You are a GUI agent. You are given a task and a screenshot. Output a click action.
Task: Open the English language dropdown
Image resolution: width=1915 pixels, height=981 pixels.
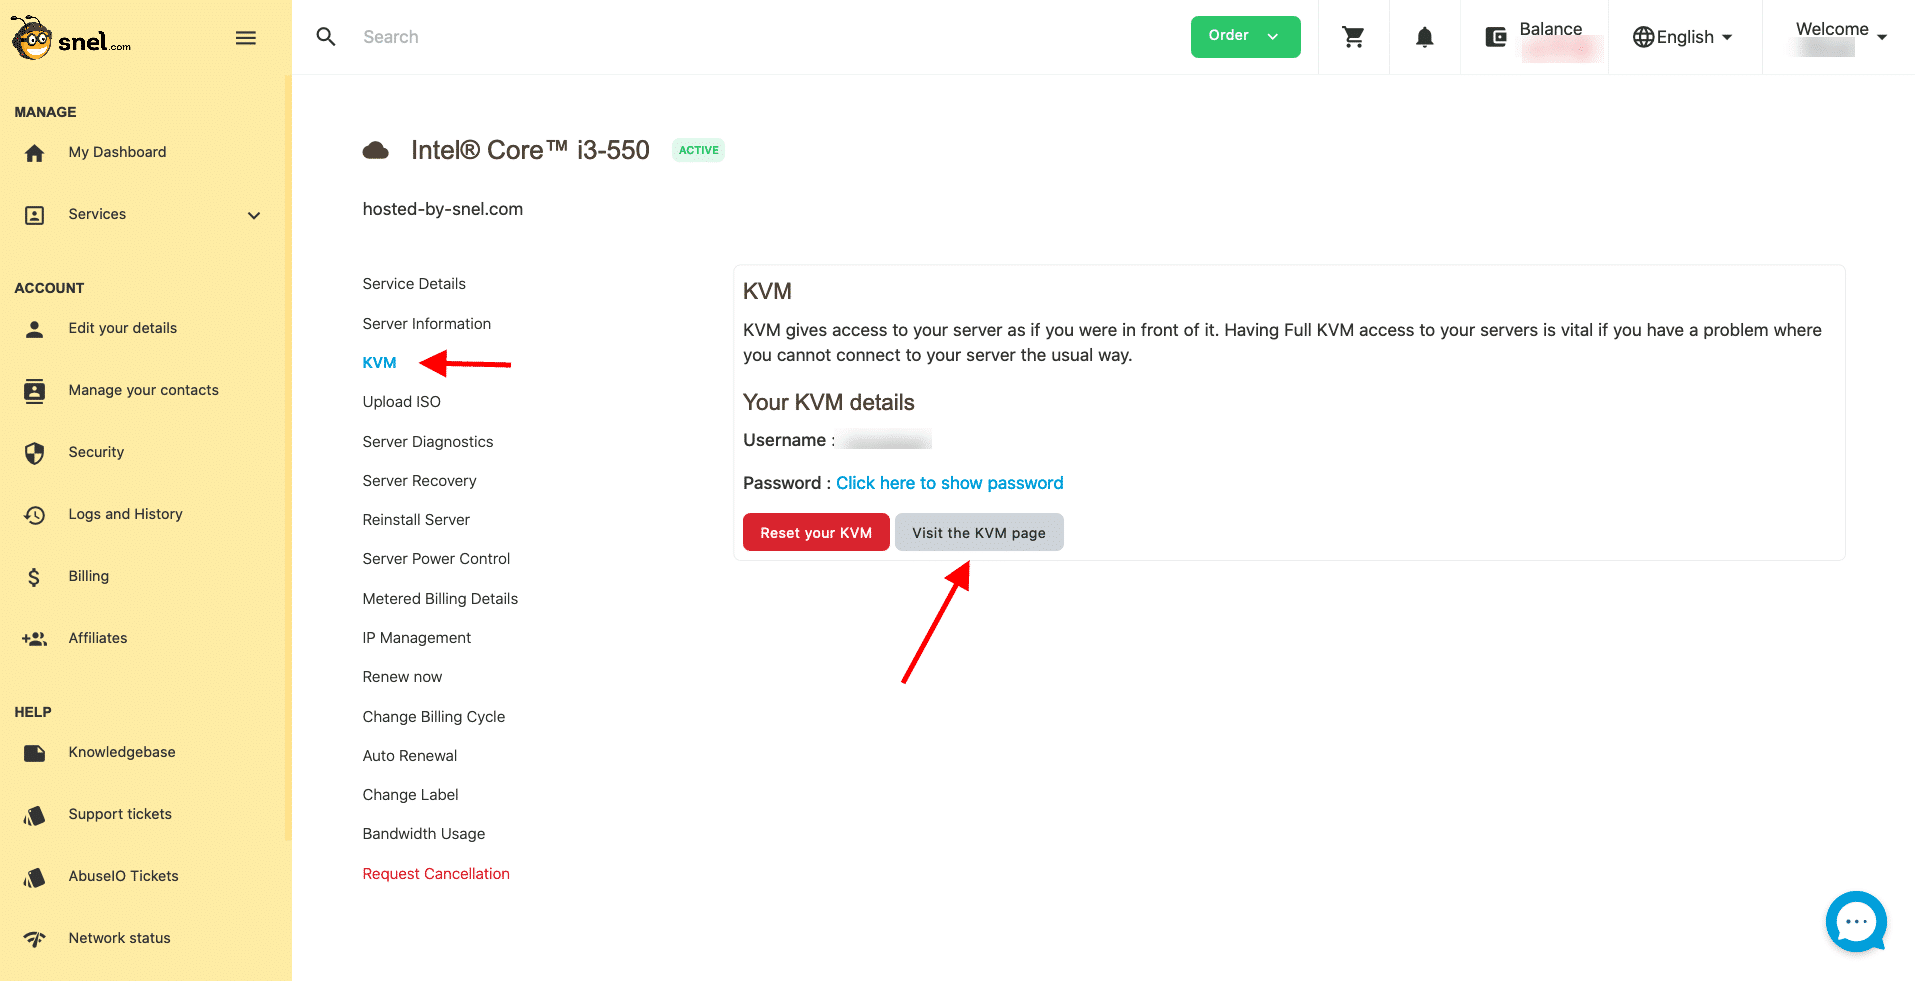(1683, 37)
